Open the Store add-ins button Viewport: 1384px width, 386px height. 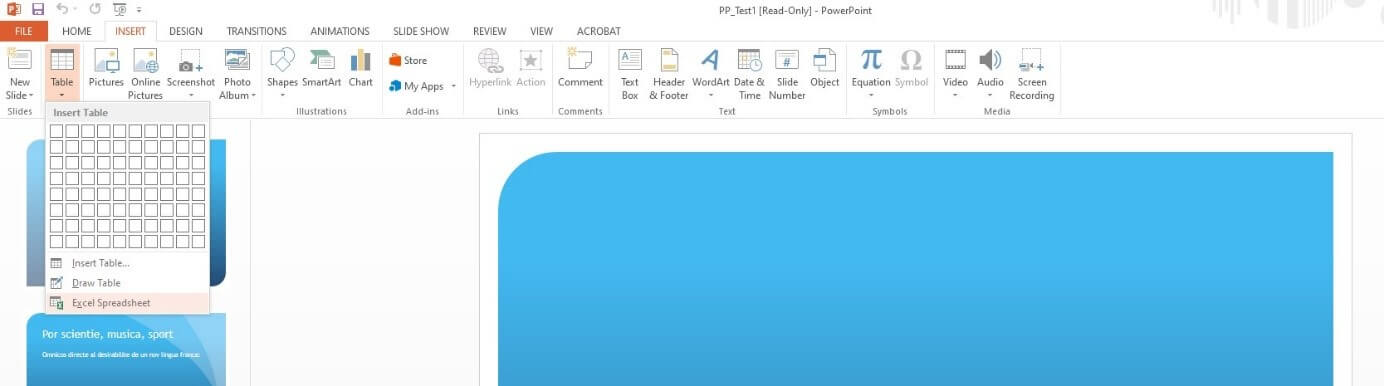click(408, 60)
